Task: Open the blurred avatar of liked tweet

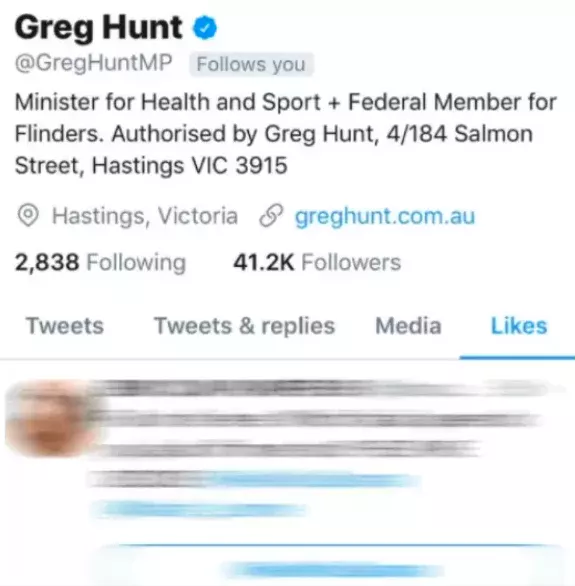Action: coord(50,418)
